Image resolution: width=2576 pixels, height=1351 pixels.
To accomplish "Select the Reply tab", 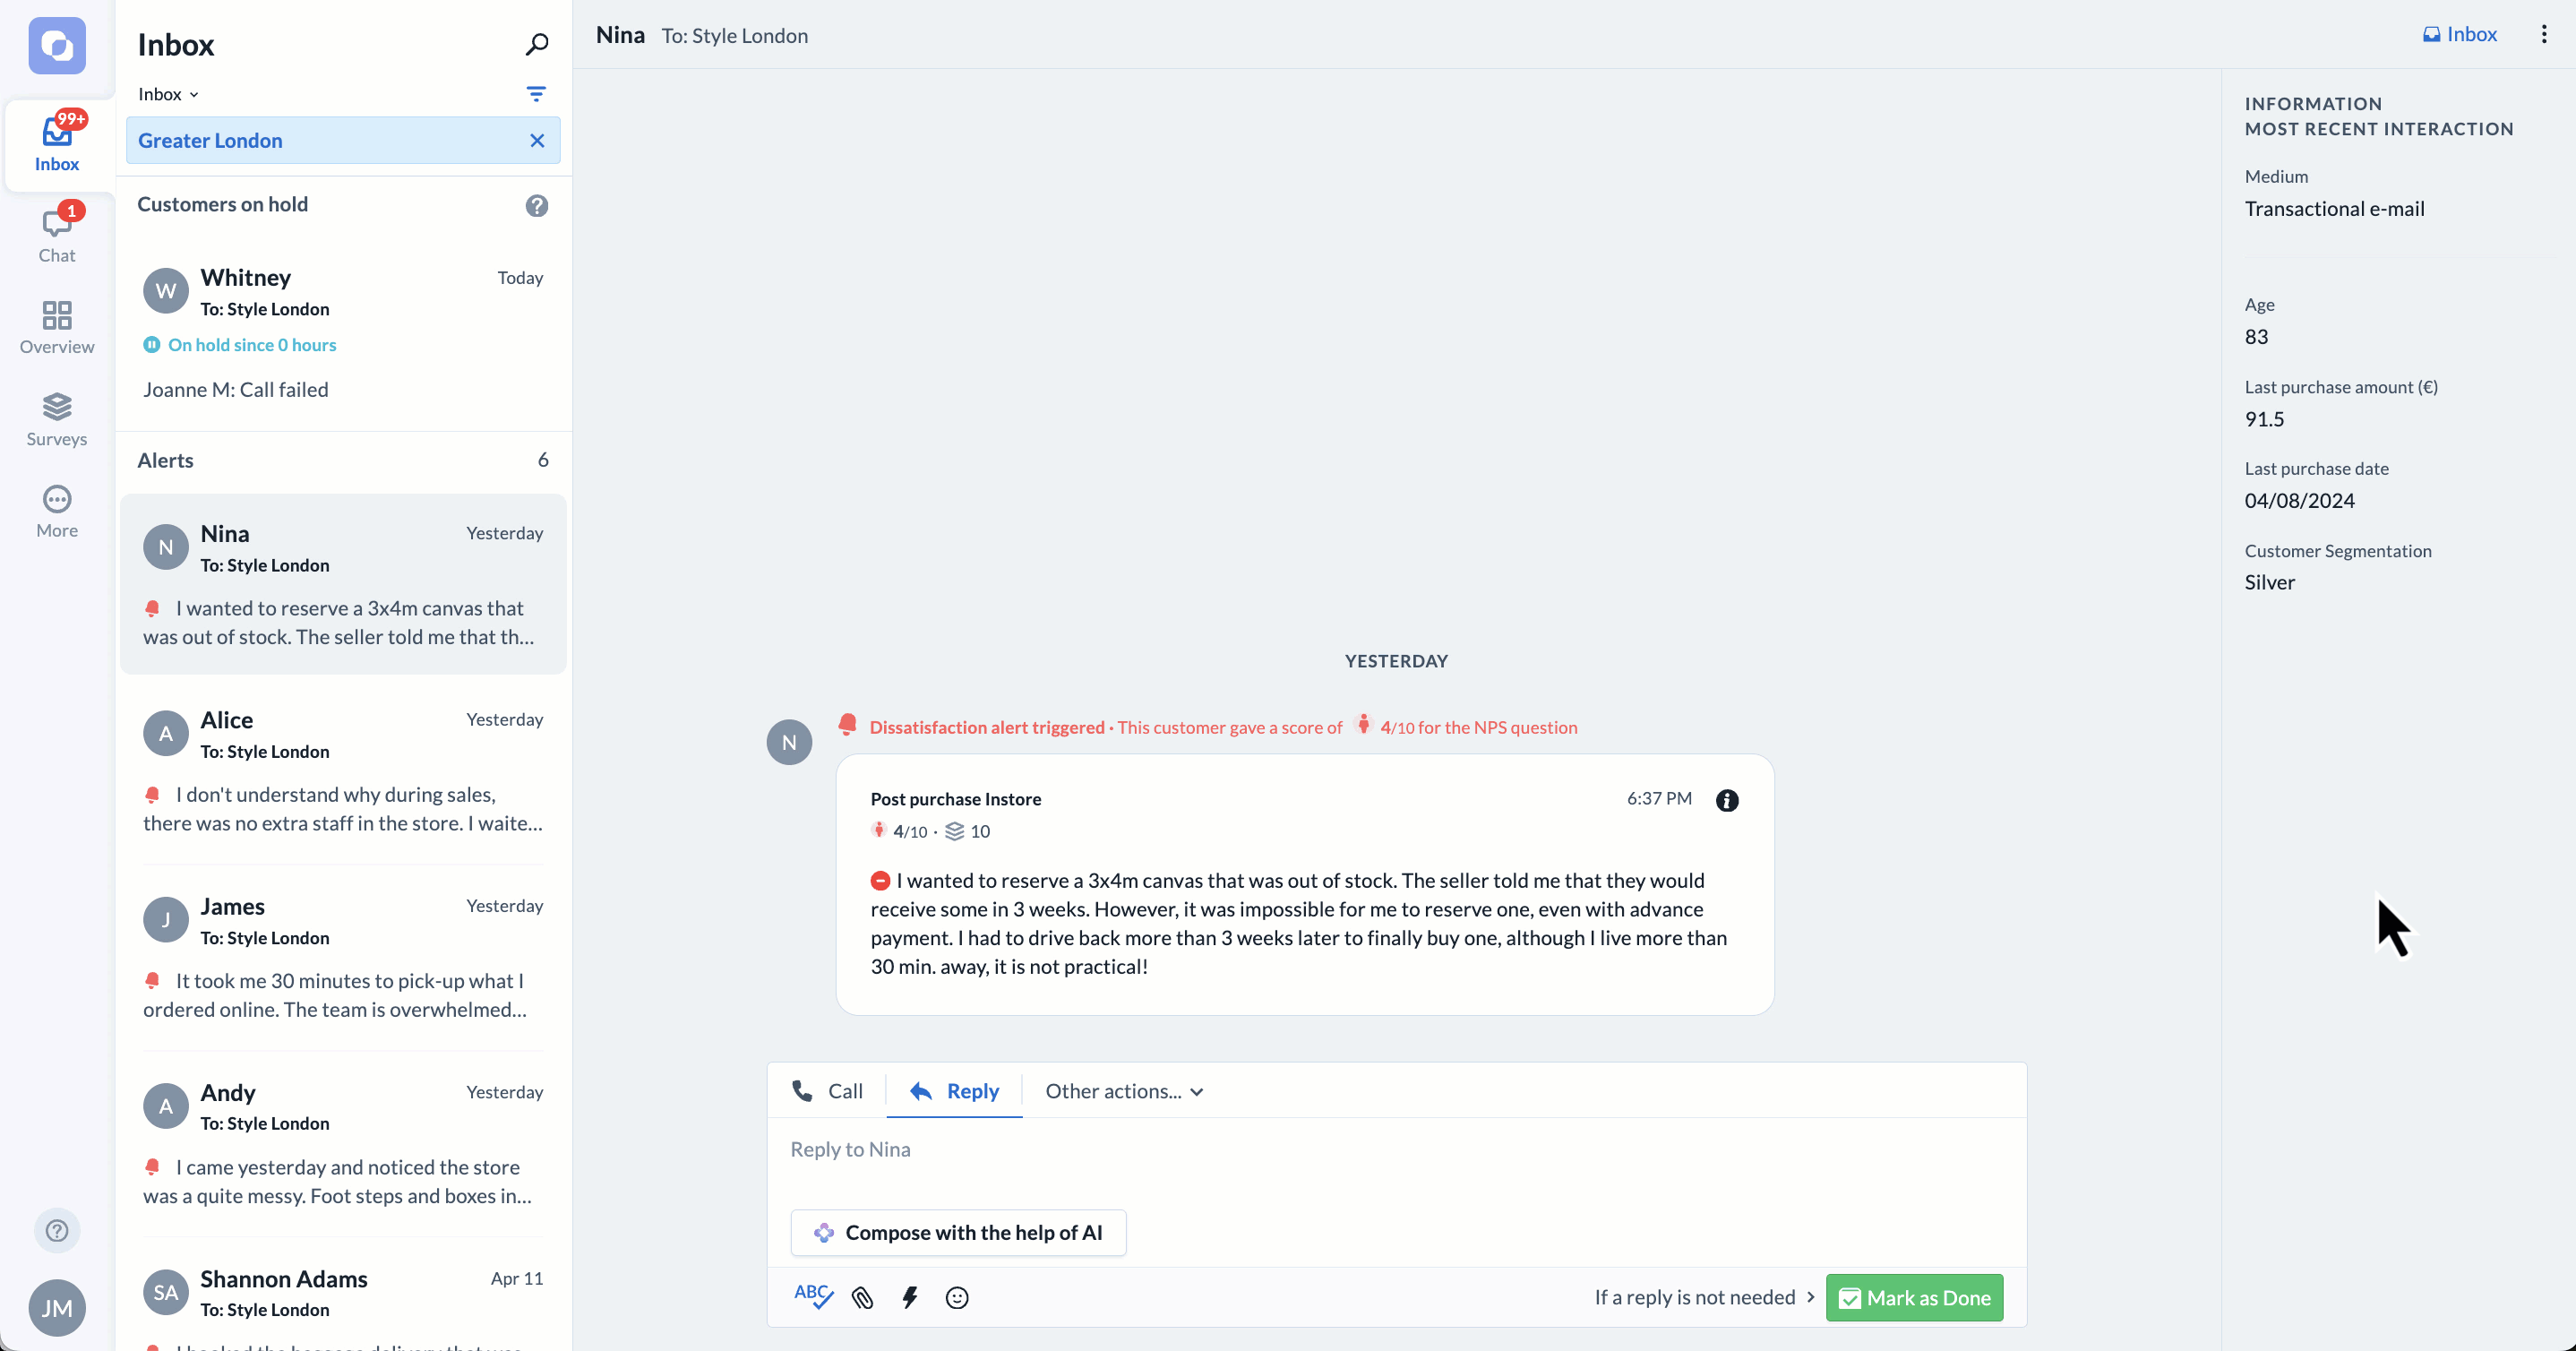I will (954, 1090).
